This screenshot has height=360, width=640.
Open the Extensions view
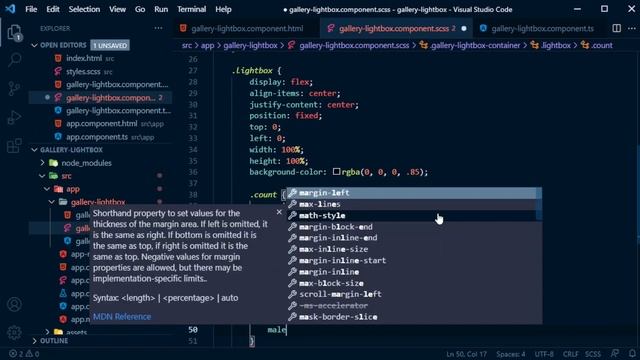(x=14, y=145)
